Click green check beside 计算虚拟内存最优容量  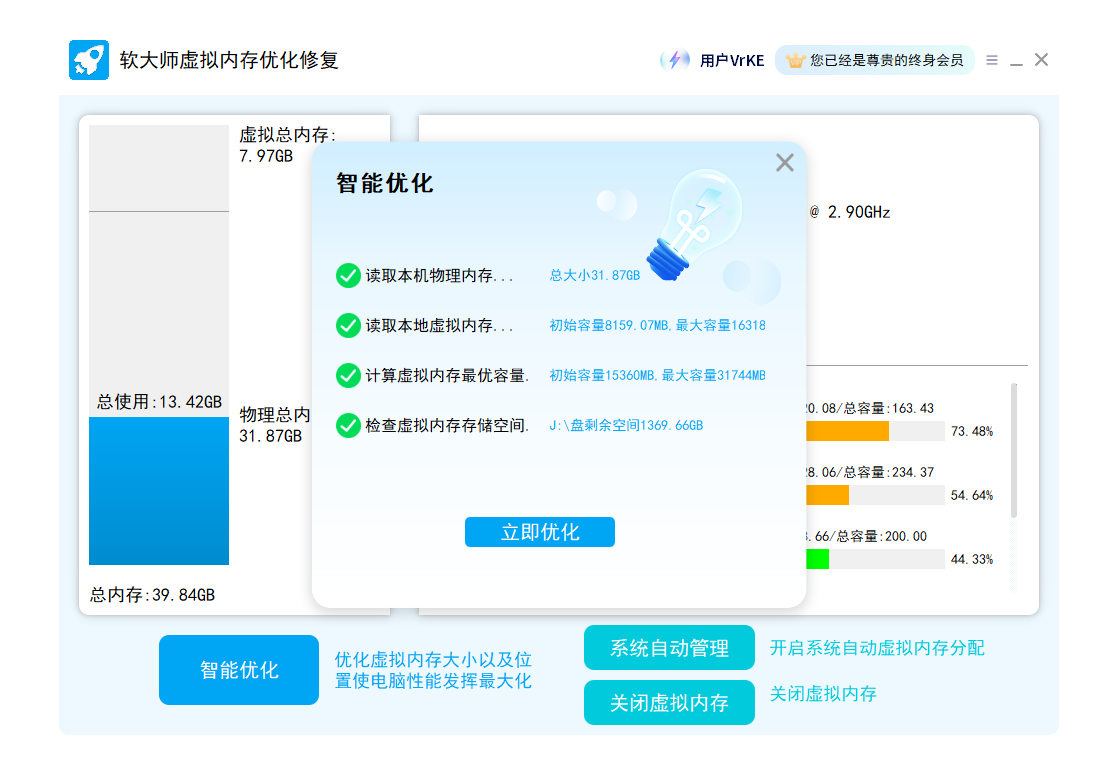coord(348,375)
